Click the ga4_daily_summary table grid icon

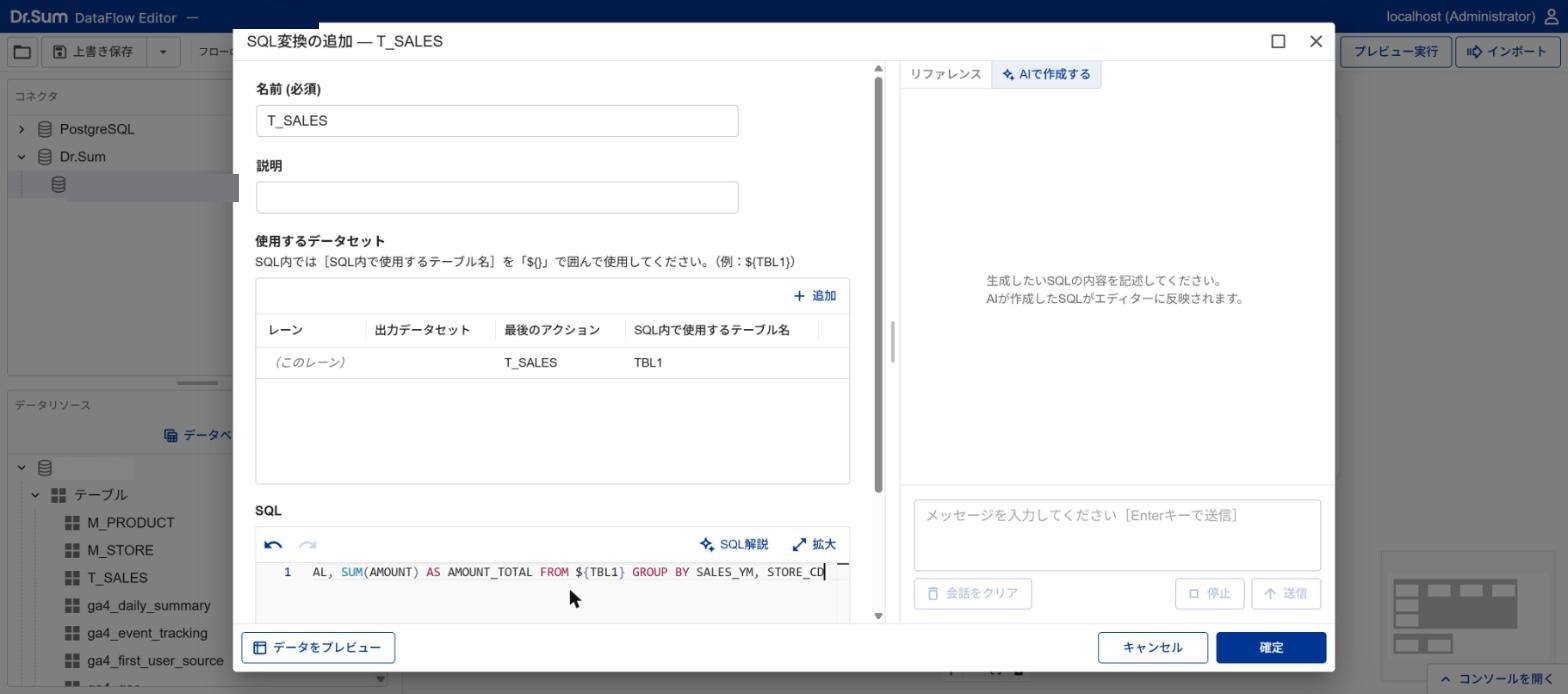72,606
